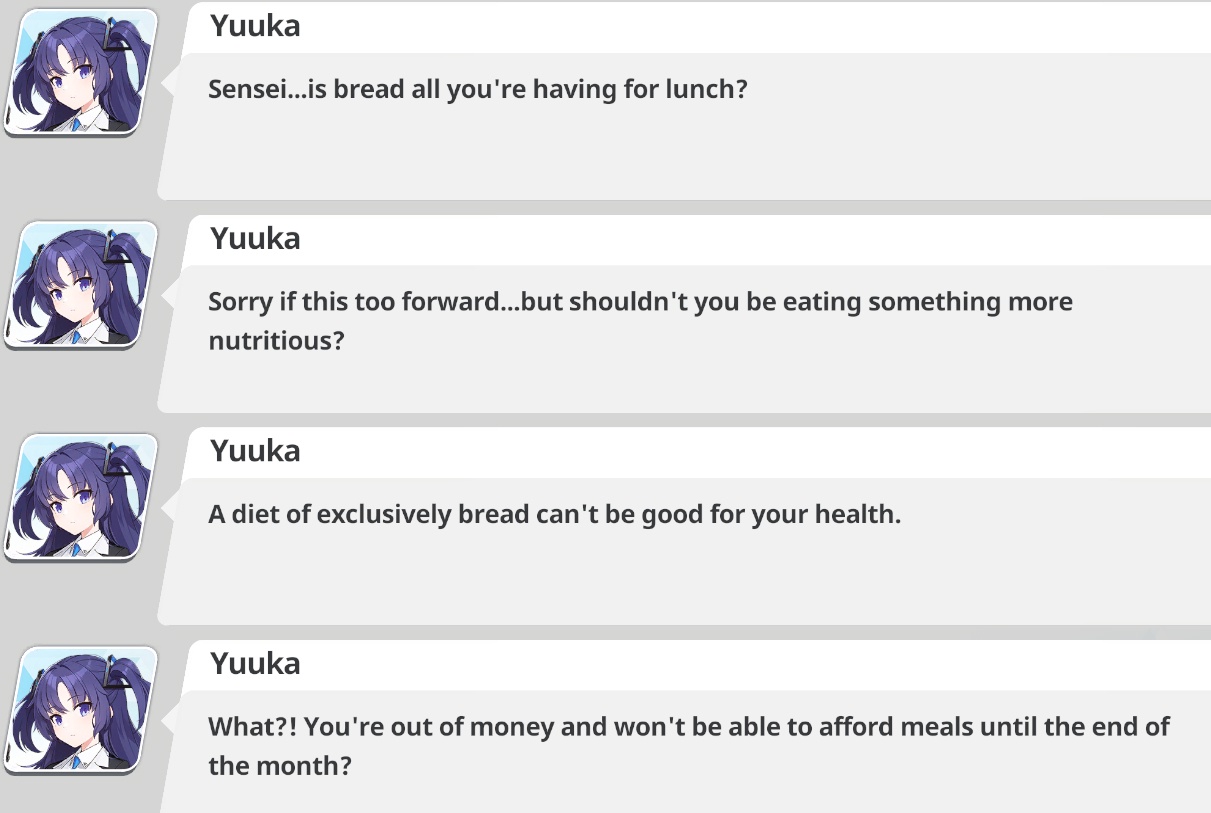Tap Yuuka's avatar beside the exclusively bread message
Viewport: 1211px width, 813px height.
(81, 497)
